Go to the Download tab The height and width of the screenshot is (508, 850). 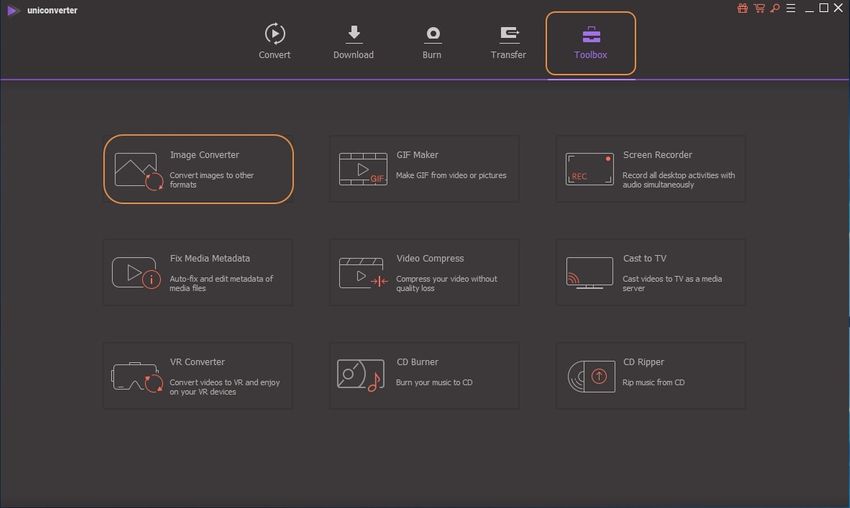[353, 42]
